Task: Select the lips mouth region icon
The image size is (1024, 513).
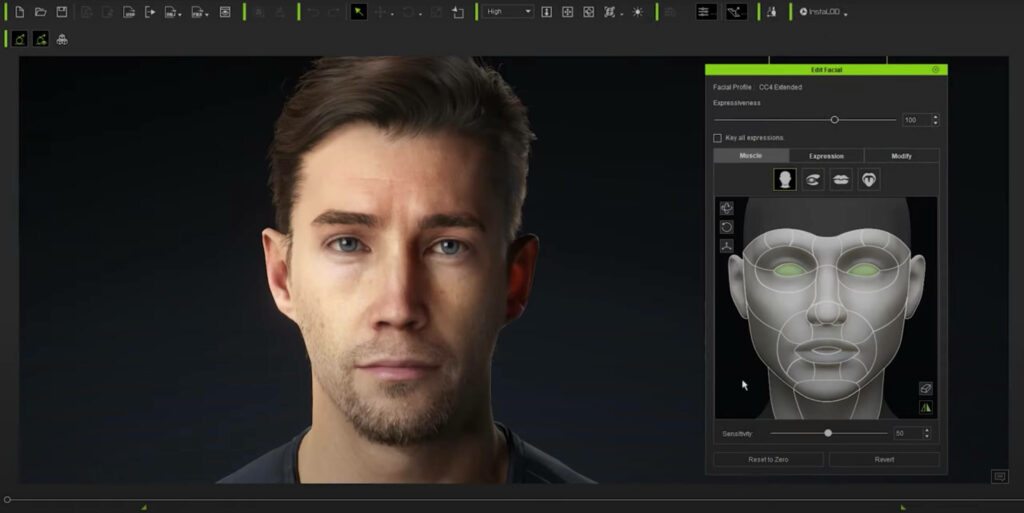Action: point(840,179)
